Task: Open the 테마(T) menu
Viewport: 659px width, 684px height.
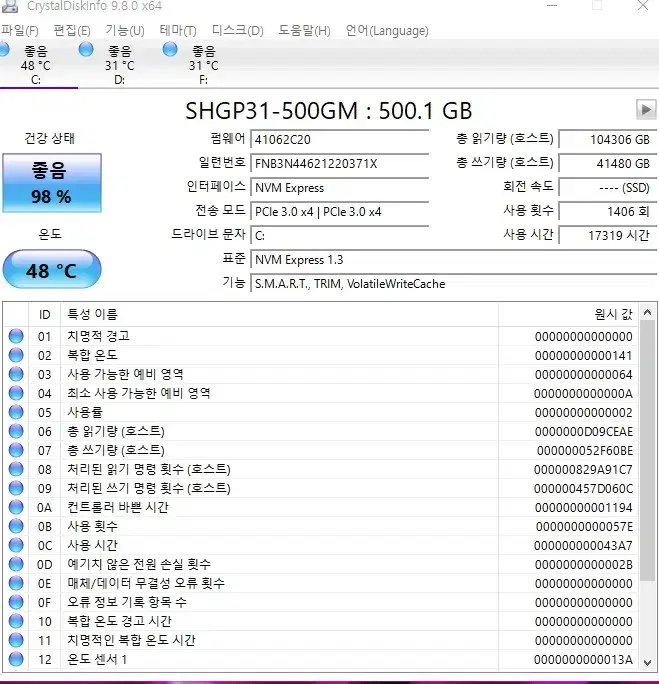Action: coord(178,31)
